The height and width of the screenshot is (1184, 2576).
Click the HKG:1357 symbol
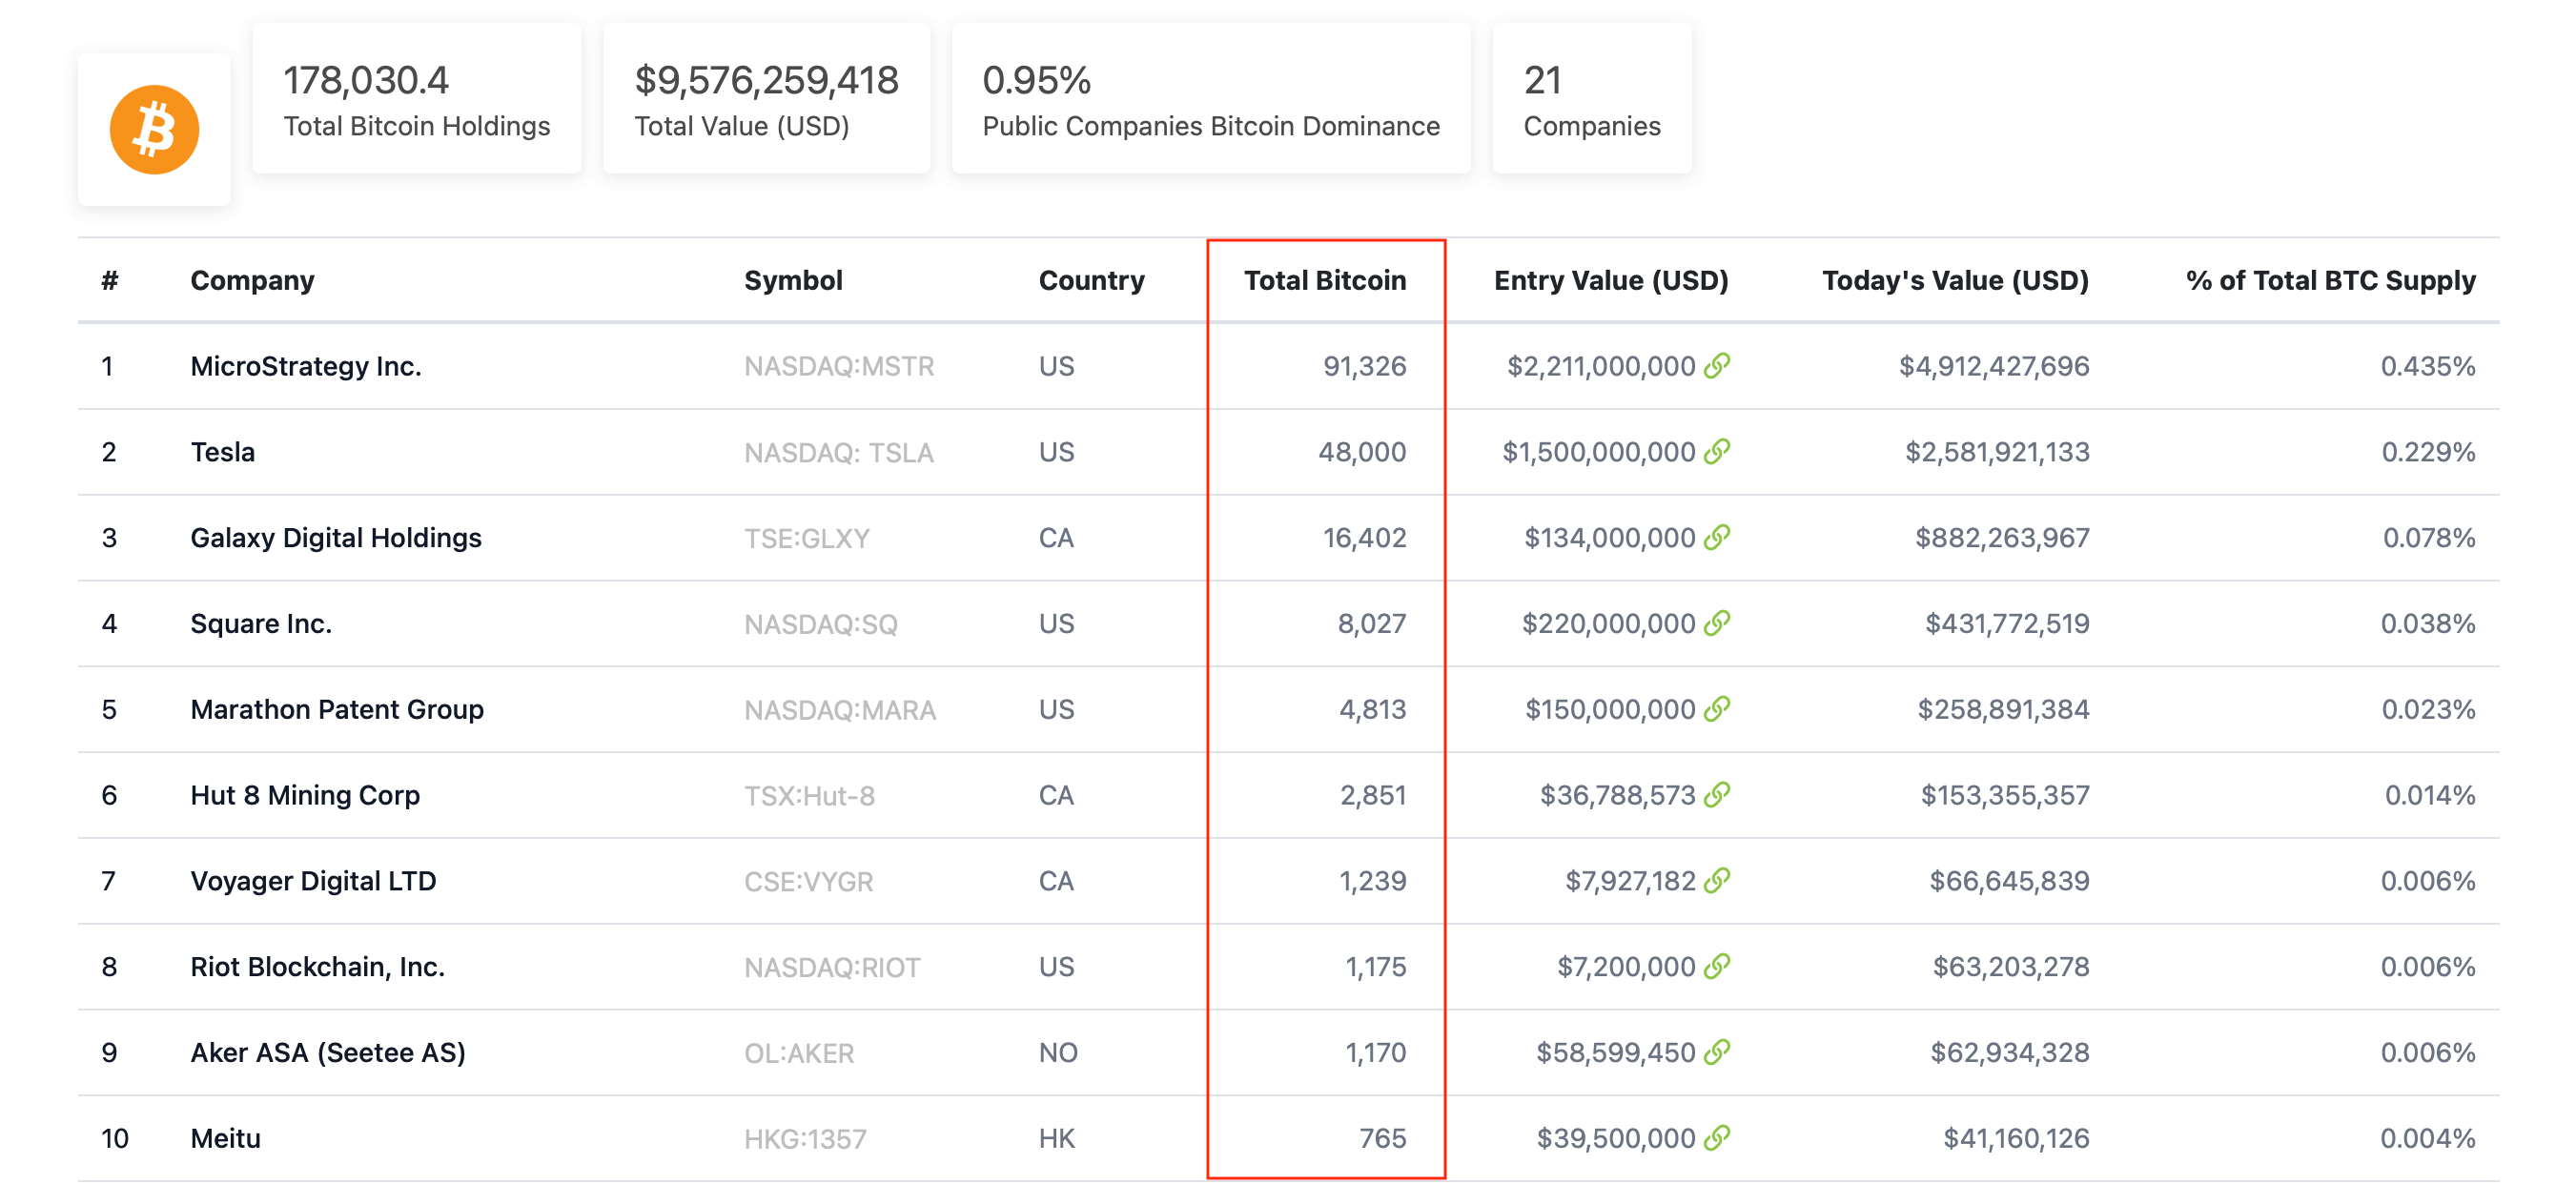pyautogui.click(x=805, y=1139)
